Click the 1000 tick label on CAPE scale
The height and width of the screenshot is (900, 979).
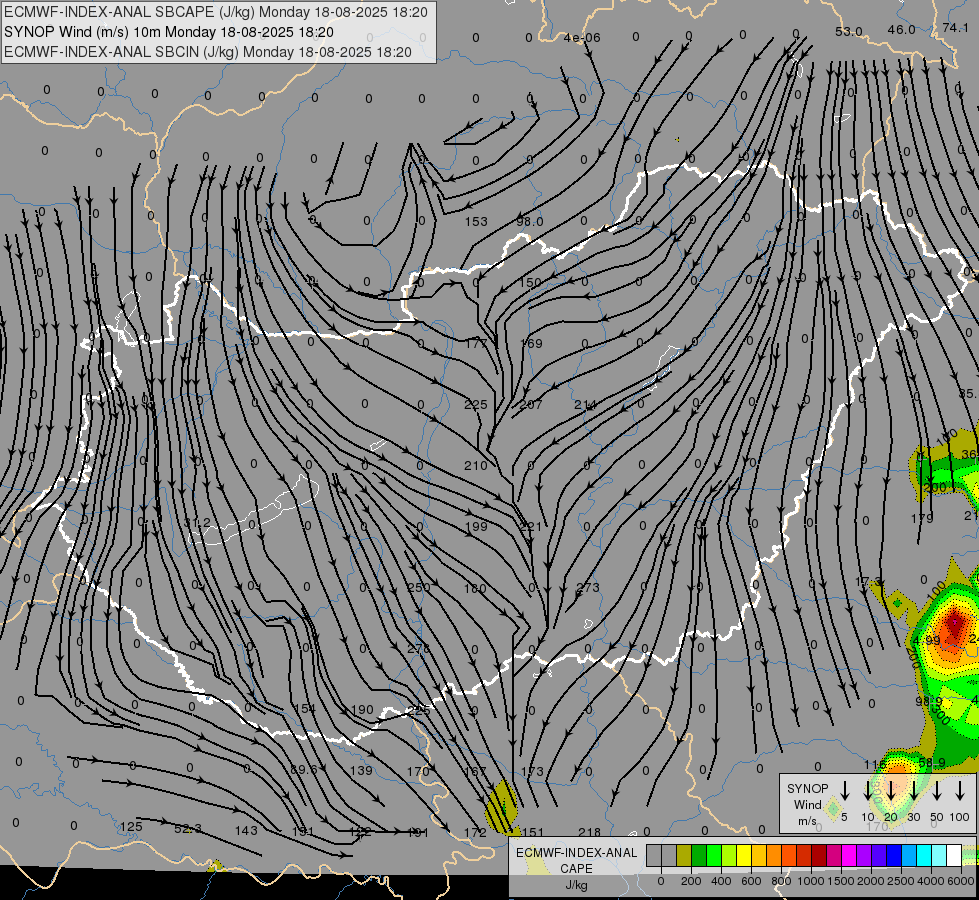[x=810, y=881]
